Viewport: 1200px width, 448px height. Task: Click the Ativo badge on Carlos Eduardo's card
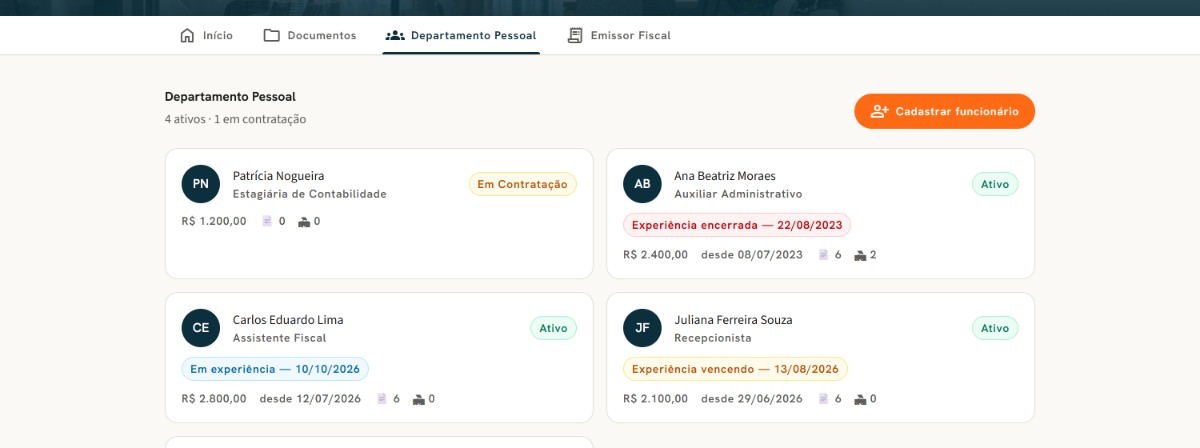[x=553, y=328]
